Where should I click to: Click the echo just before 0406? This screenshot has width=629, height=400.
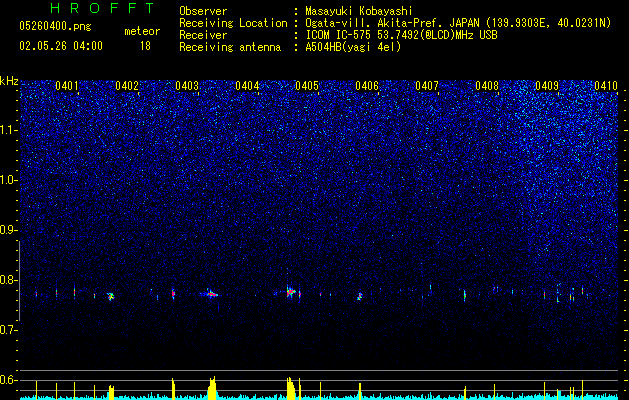pyautogui.click(x=360, y=296)
